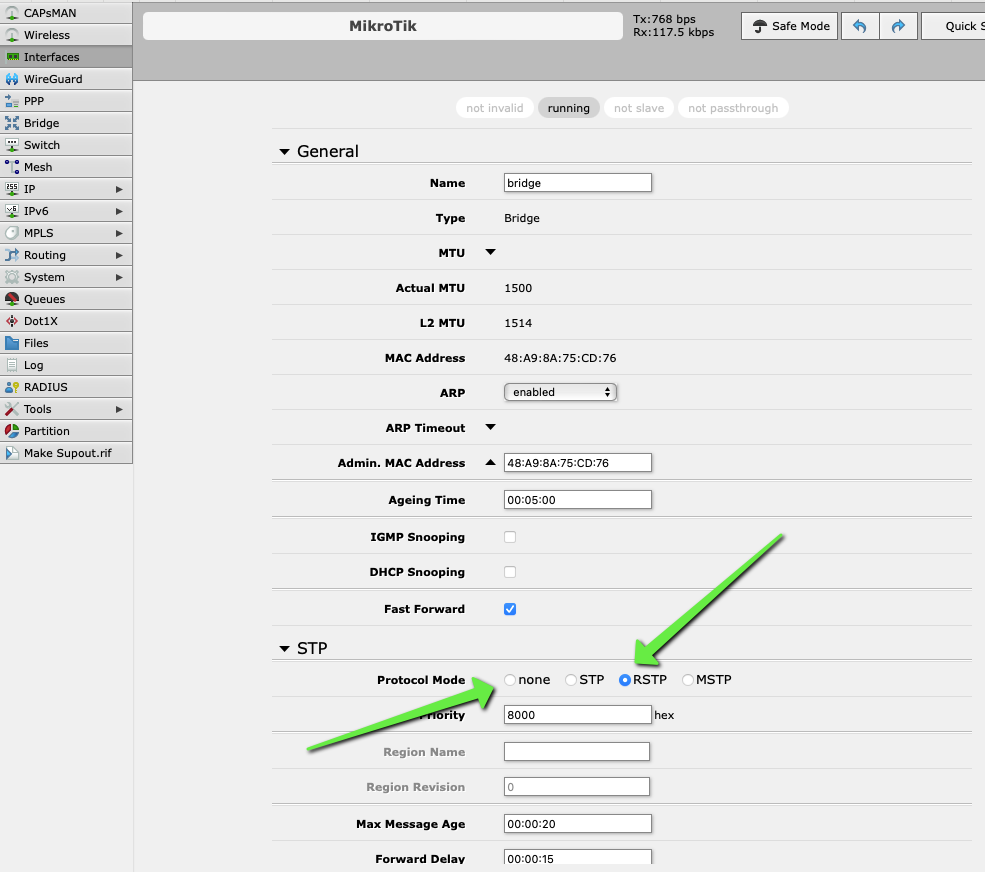
Task: Enable IGMP Snooping checkbox
Action: [x=510, y=537]
